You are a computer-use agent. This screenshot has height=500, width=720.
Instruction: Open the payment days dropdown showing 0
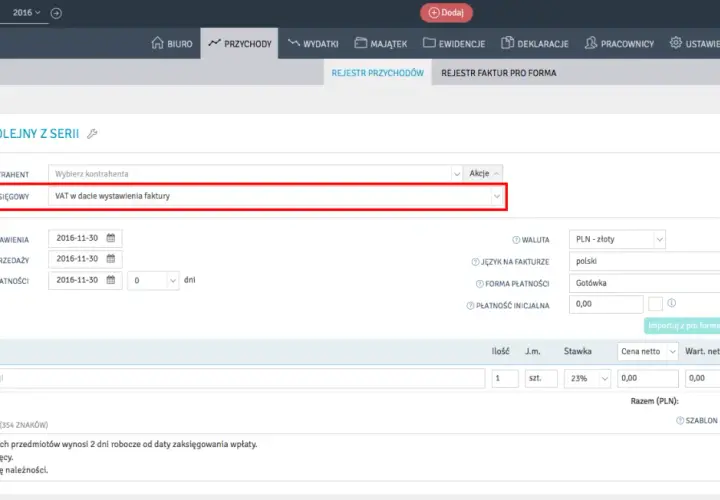point(153,281)
